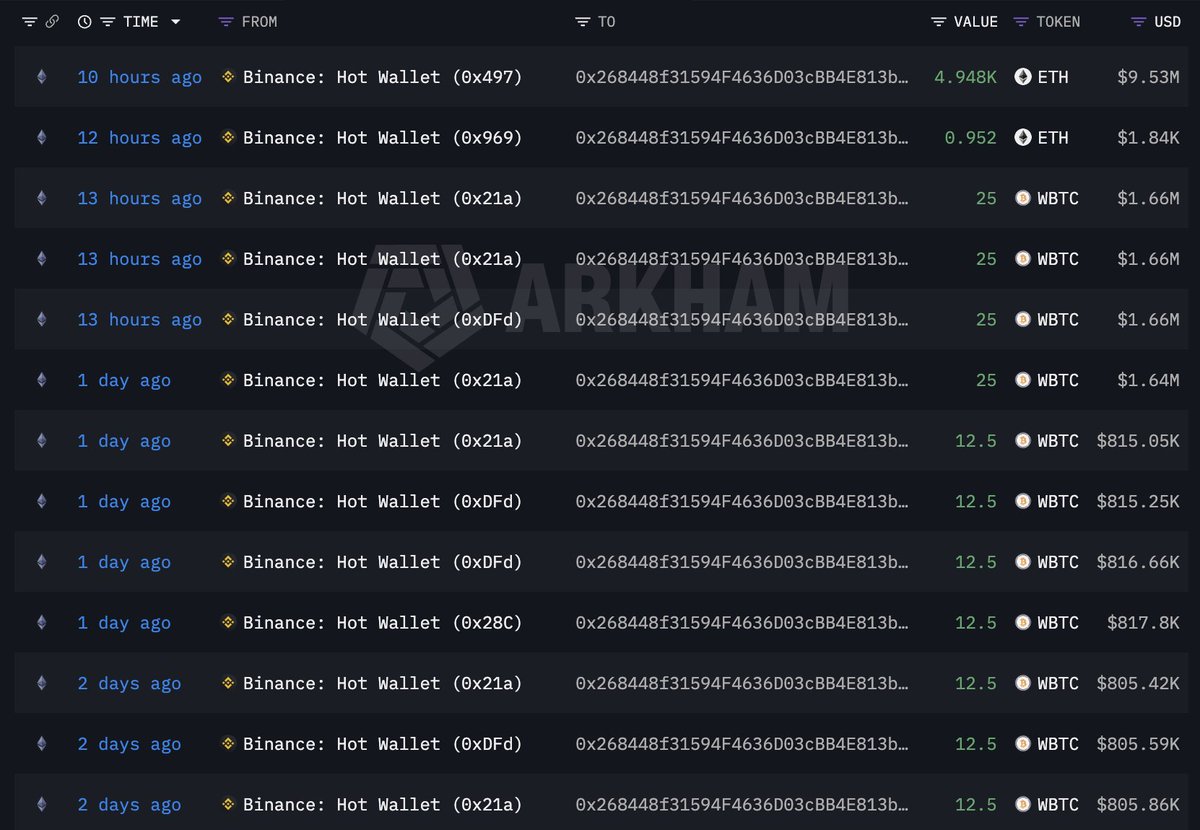The width and height of the screenshot is (1200, 830).
Task: Open the FROM column filter
Action: click(227, 21)
